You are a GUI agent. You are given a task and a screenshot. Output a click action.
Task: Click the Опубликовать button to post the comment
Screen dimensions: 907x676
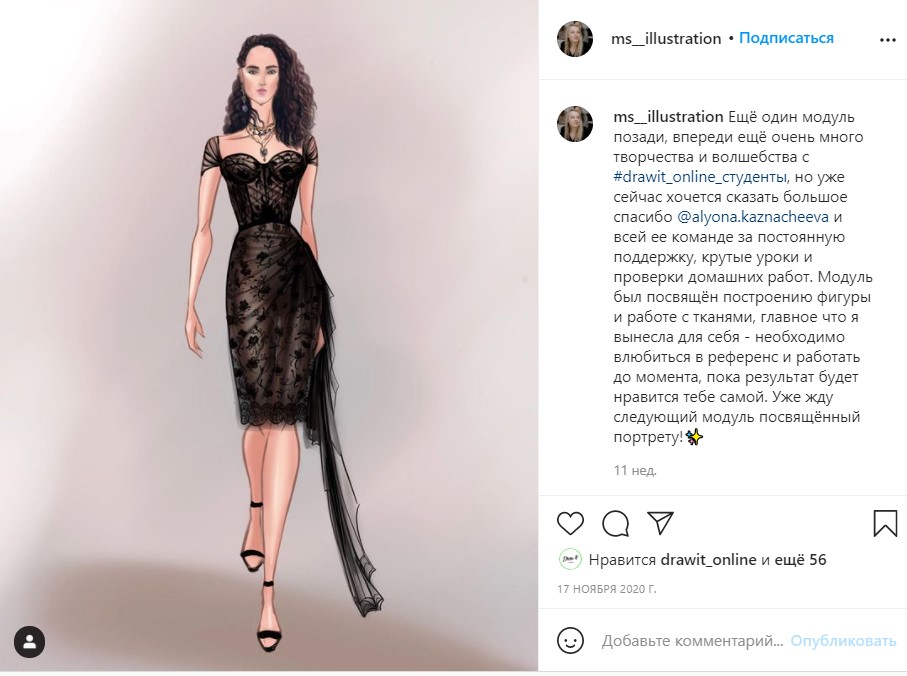tap(843, 641)
